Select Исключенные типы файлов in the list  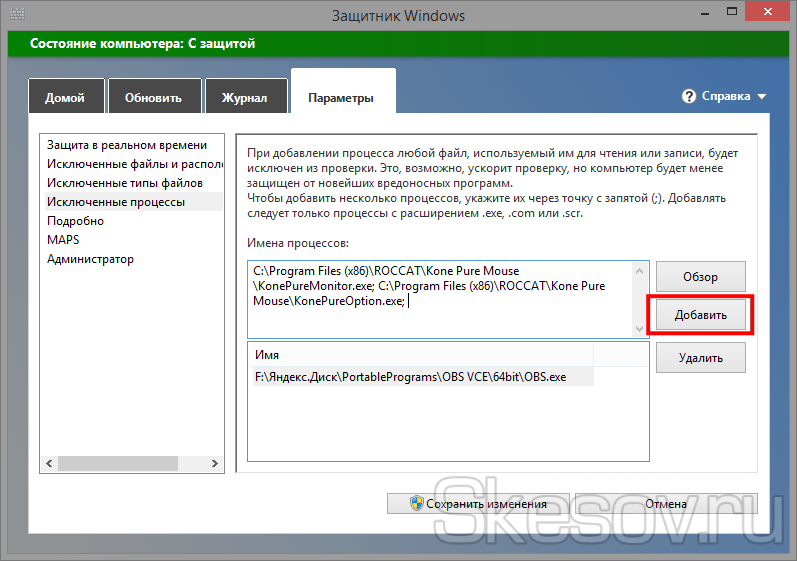125,183
